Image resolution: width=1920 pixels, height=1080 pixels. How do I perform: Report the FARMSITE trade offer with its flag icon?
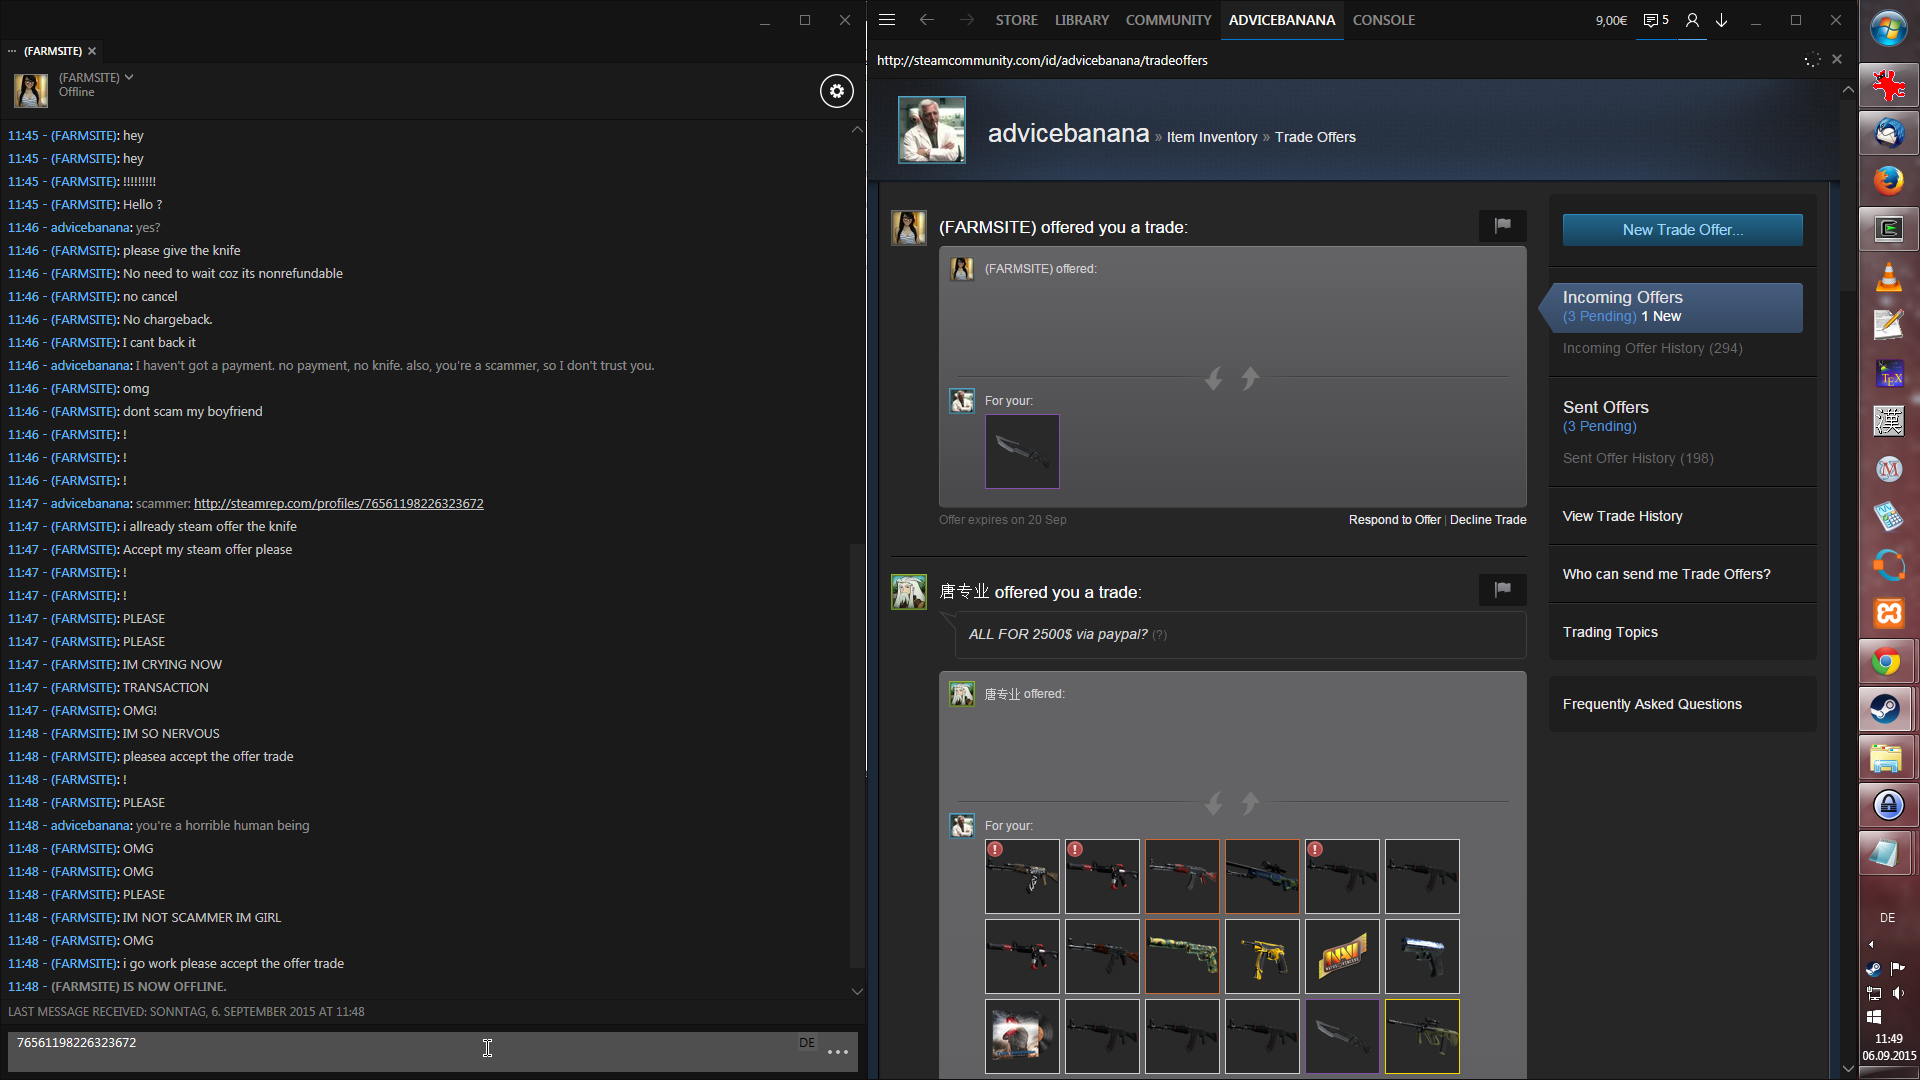(1502, 226)
